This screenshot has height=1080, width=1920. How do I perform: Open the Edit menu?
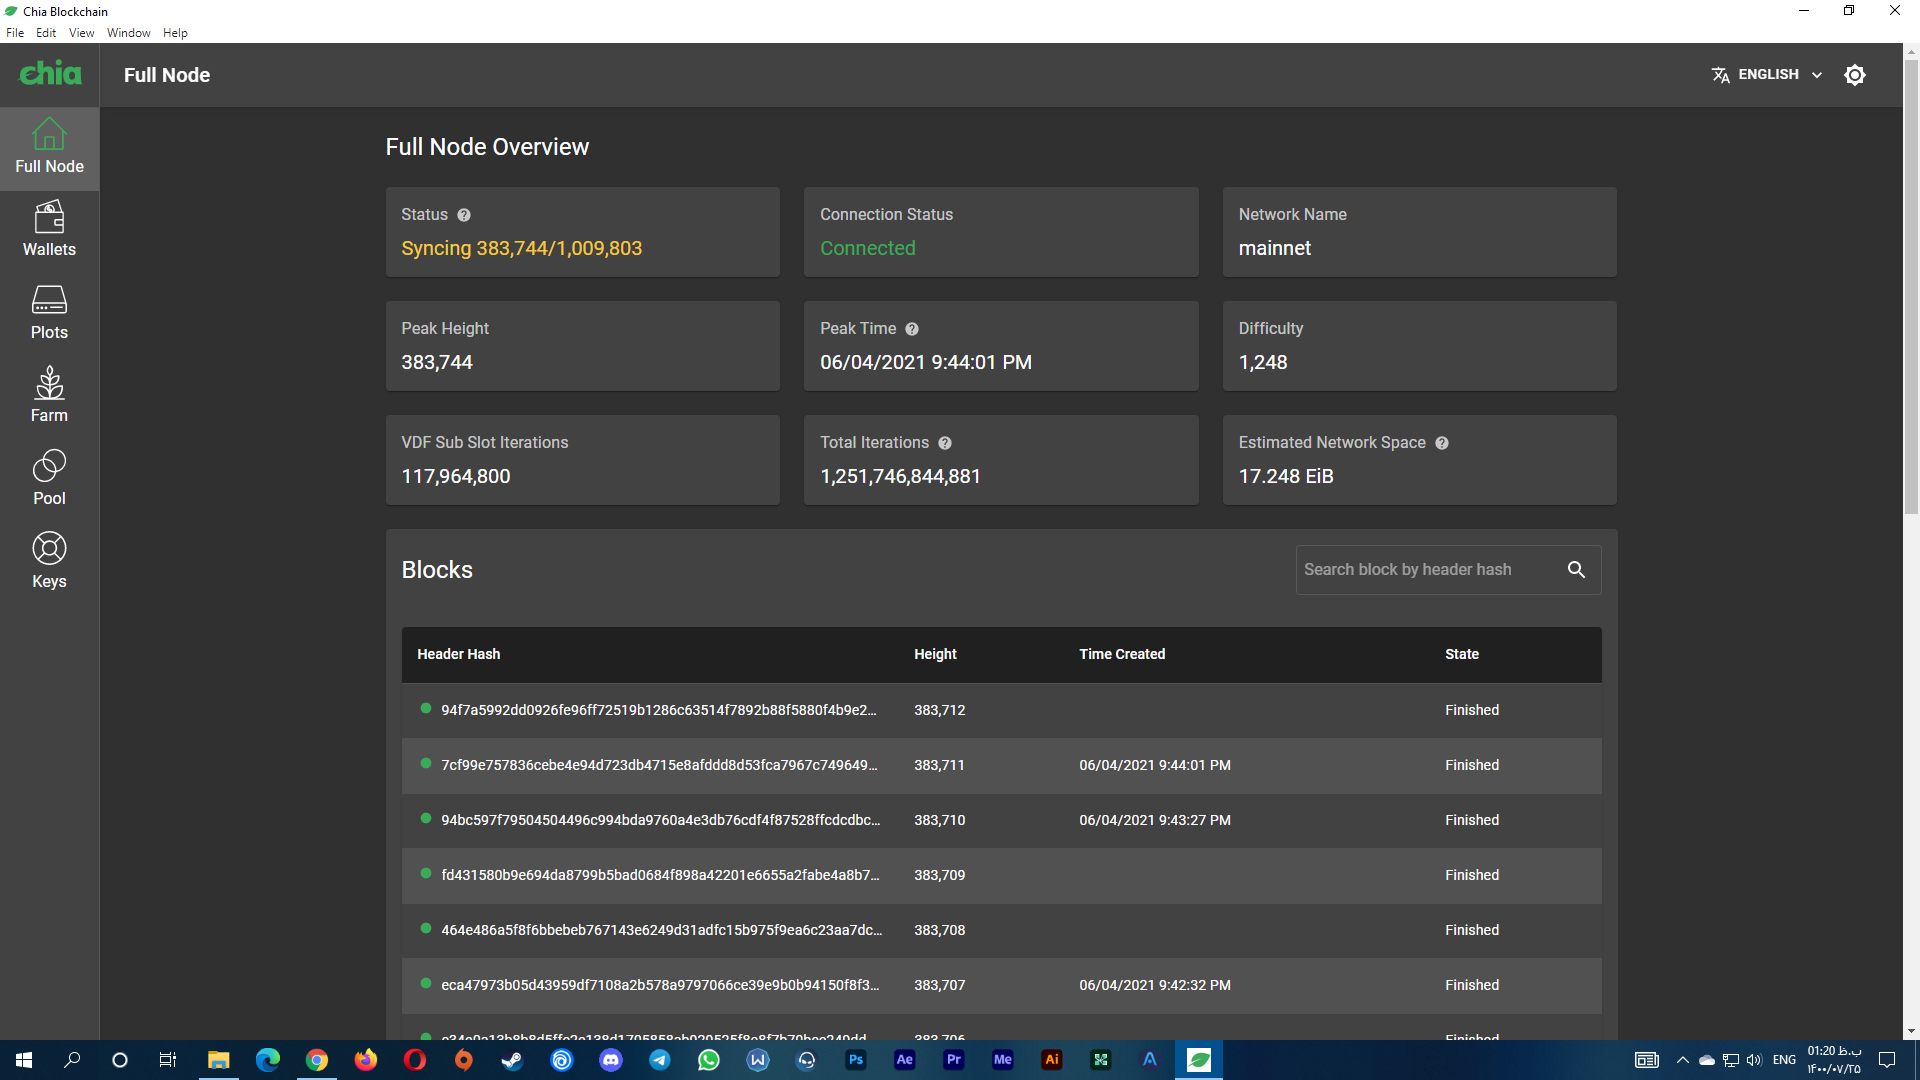point(46,33)
